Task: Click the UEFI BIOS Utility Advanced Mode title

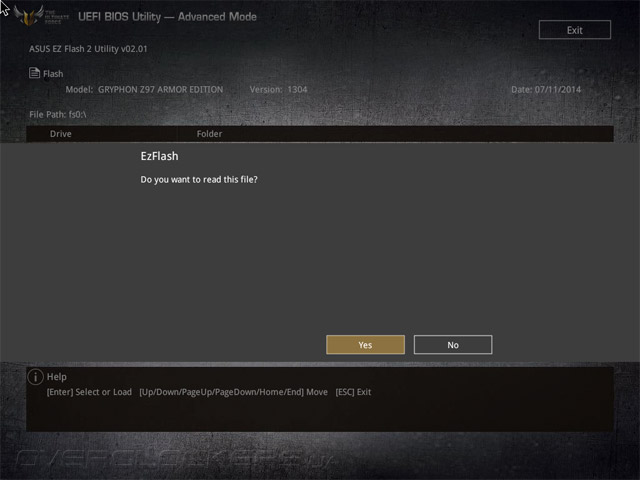Action: pos(167,17)
